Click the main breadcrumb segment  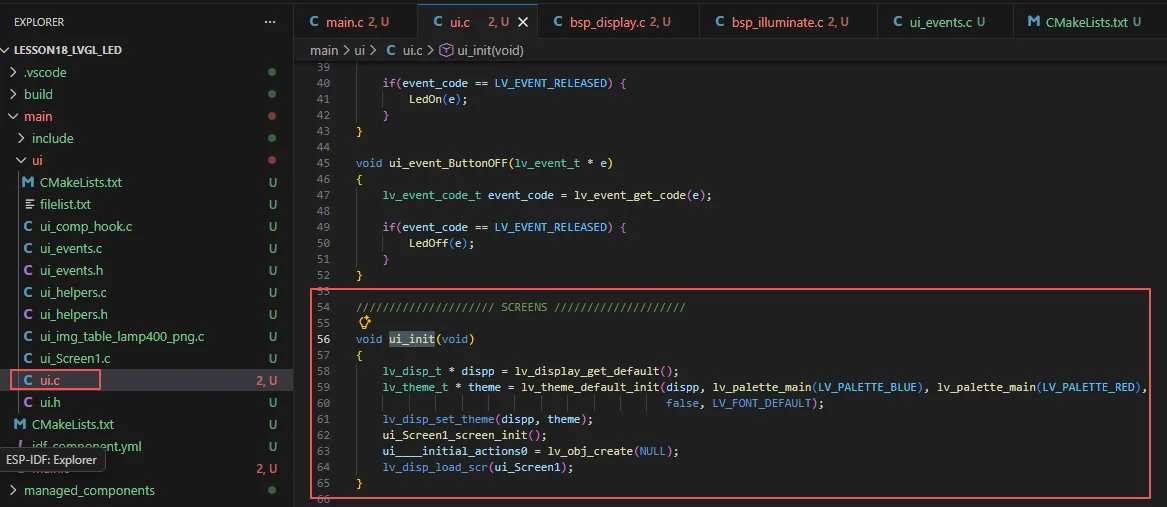tap(324, 50)
